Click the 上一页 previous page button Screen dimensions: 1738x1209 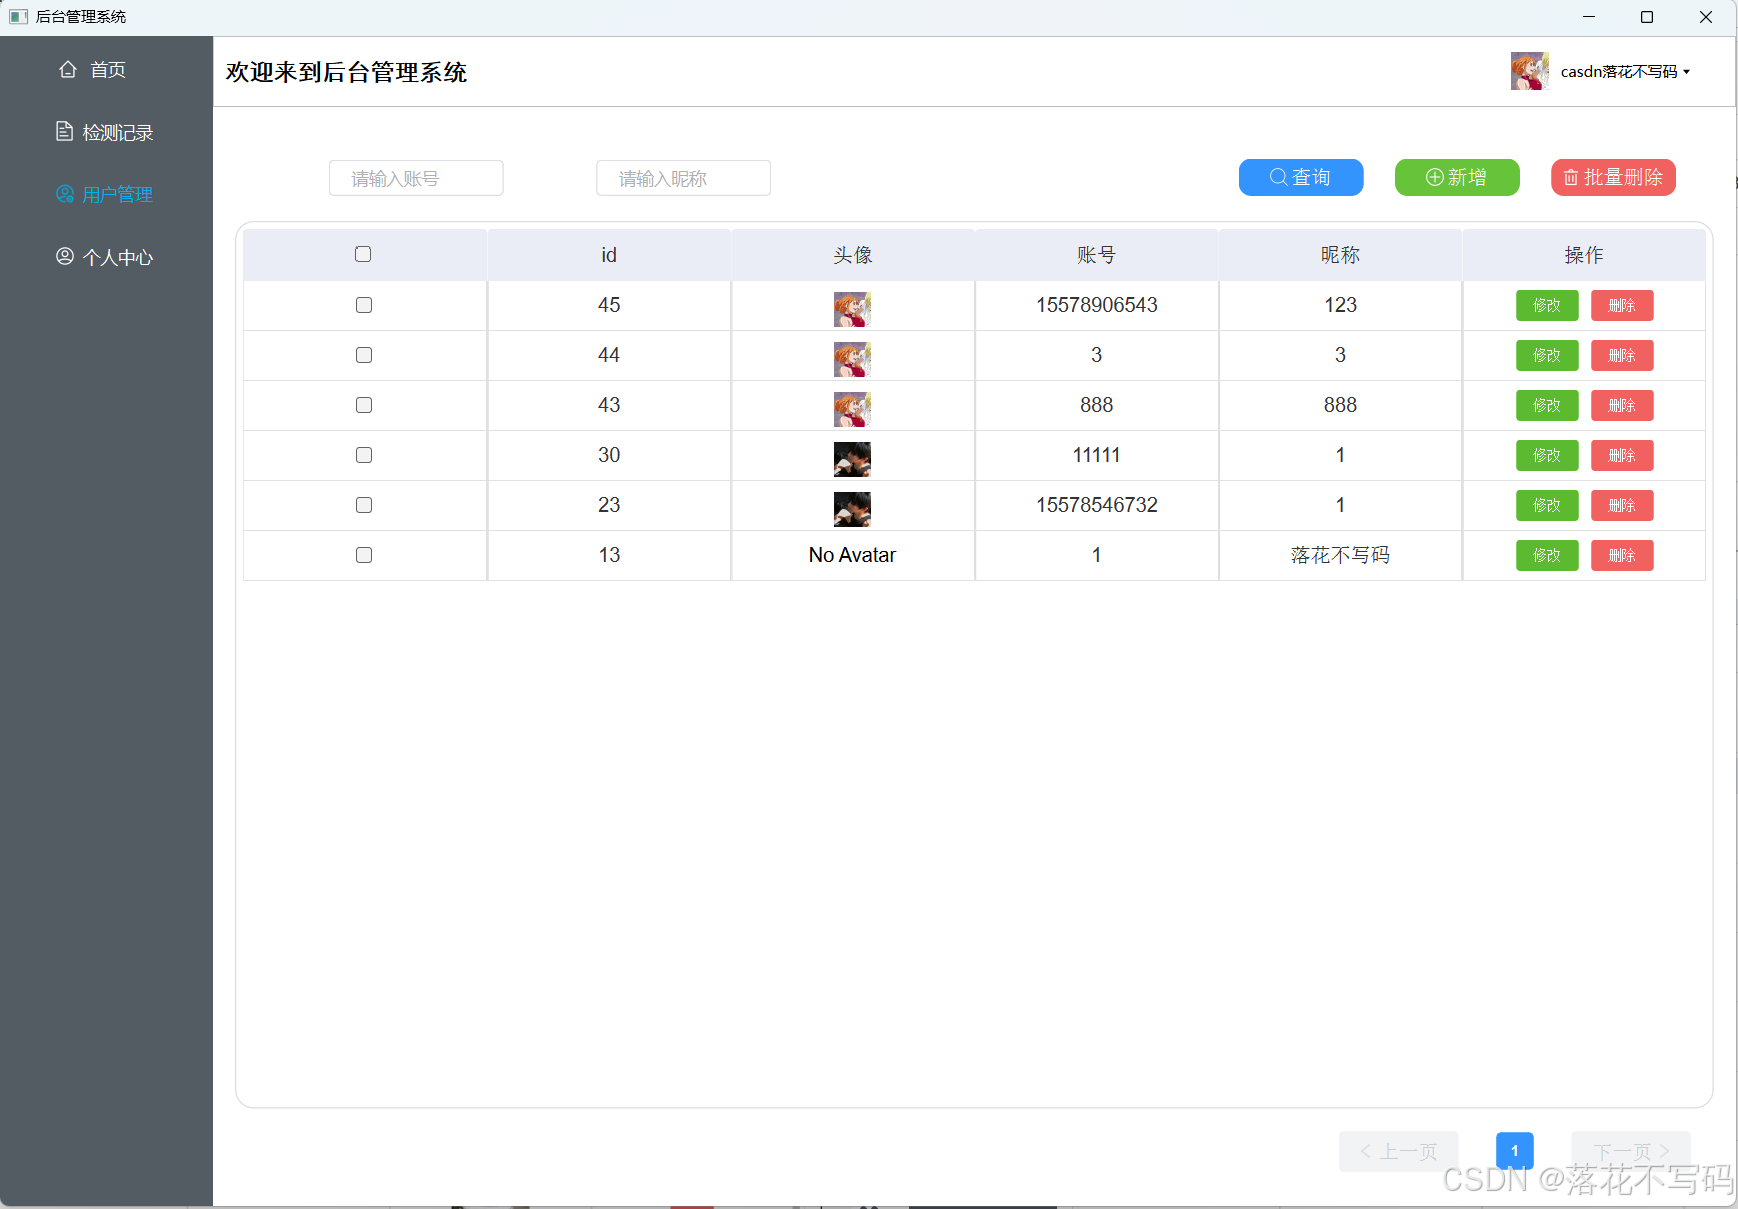tap(1399, 1151)
